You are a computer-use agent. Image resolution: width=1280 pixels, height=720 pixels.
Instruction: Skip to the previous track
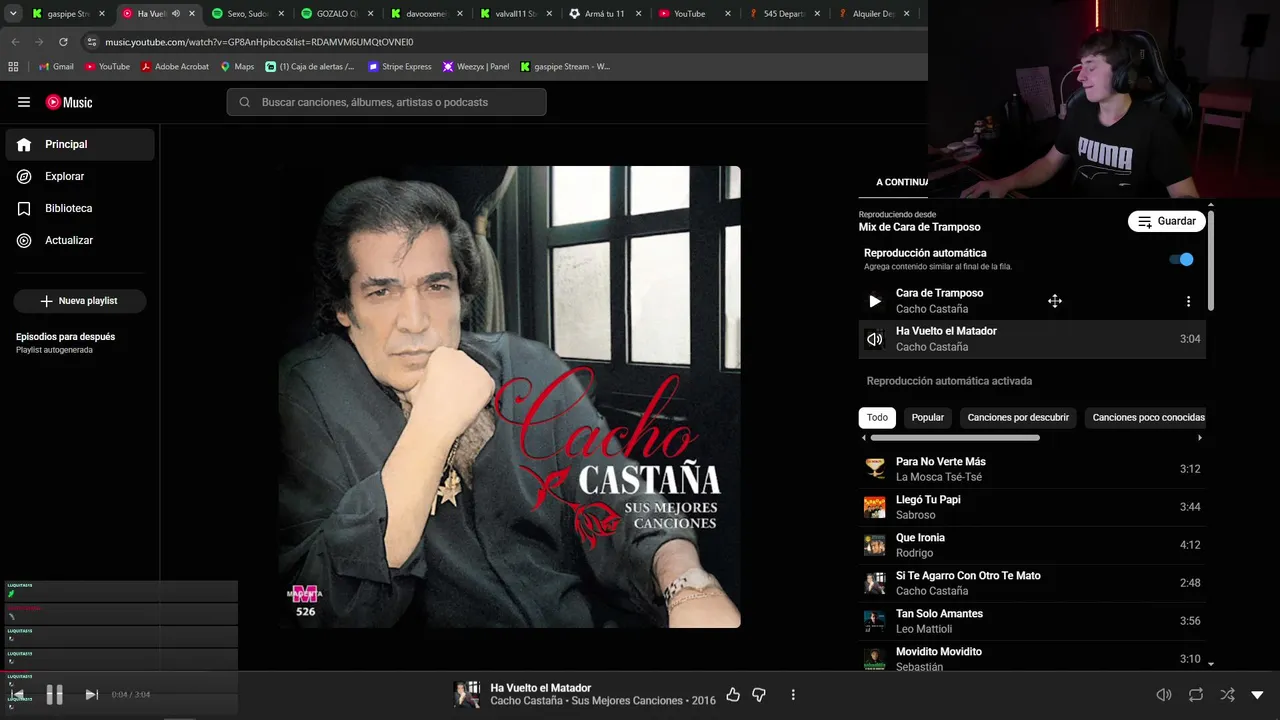[17, 695]
